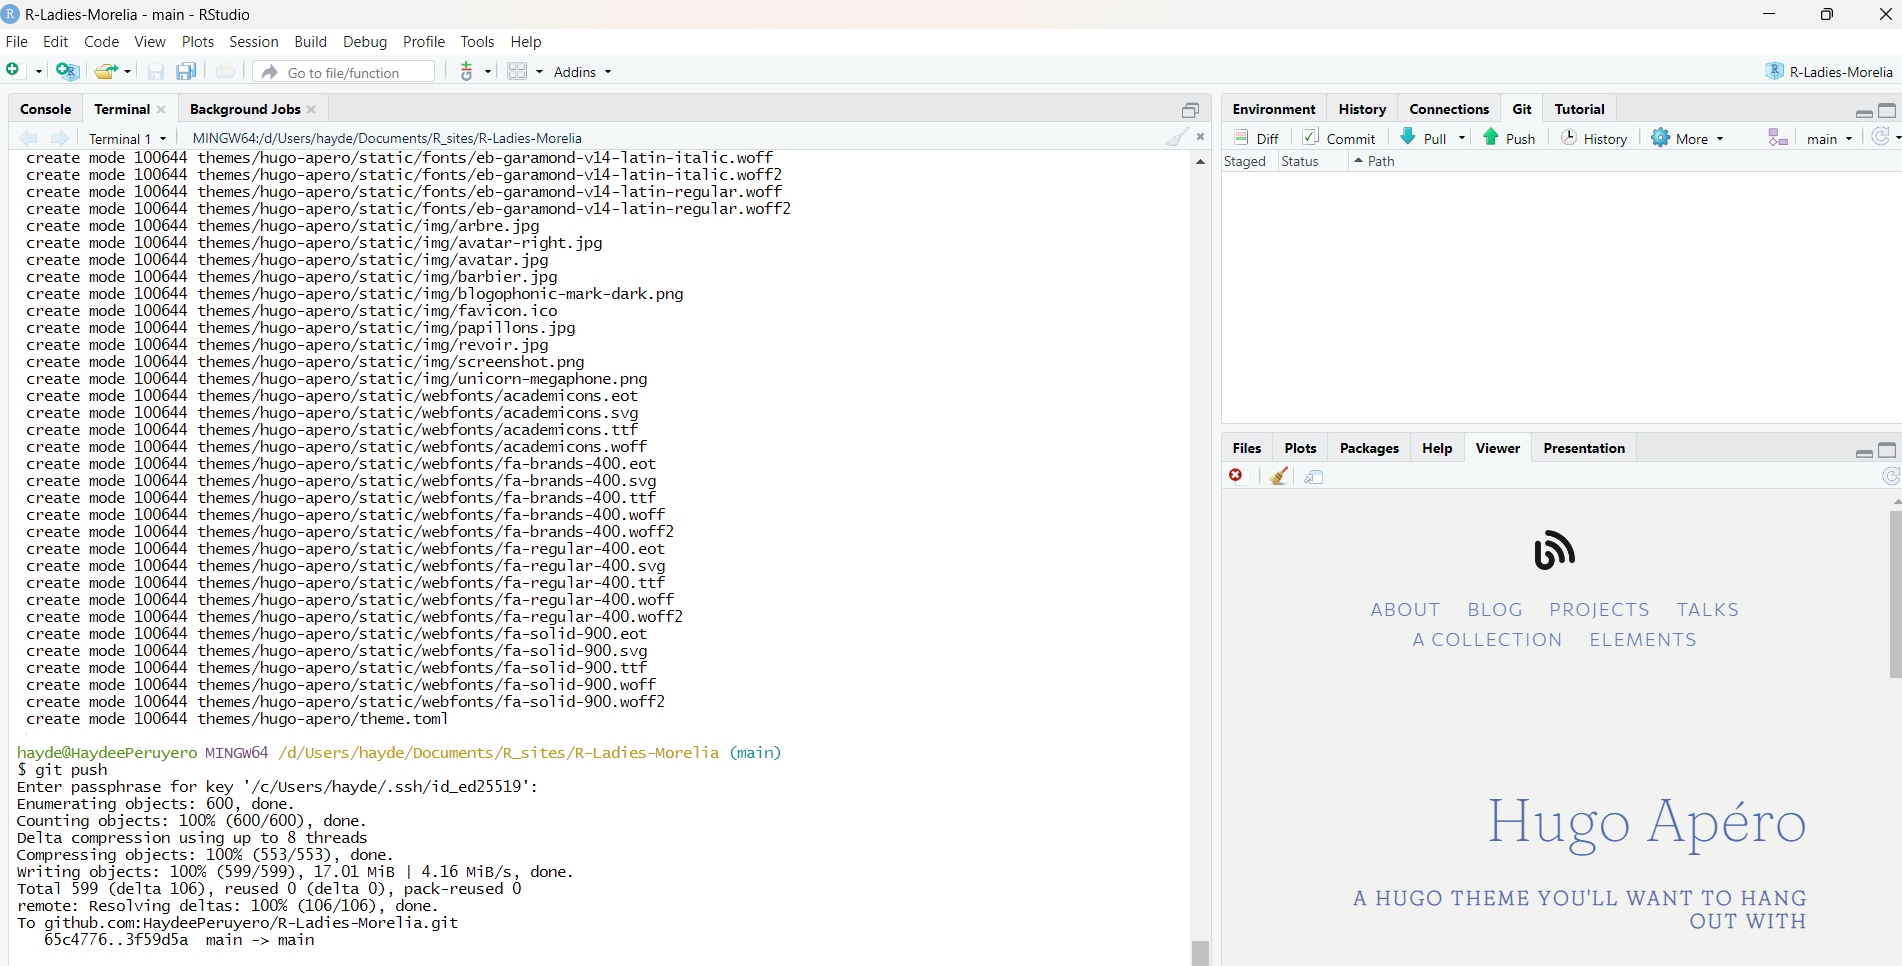This screenshot has height=966, width=1902.
Task: Switch to the Console tab
Action: click(46, 109)
